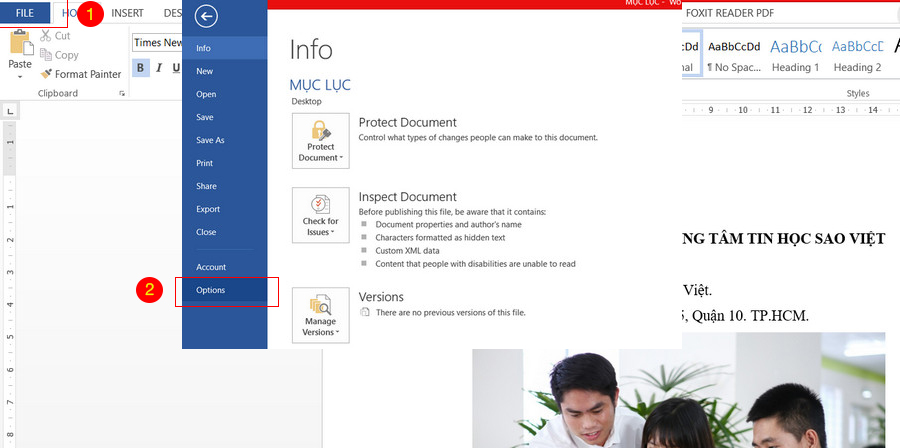Viewport: 900px width, 448px height.
Task: Click the back arrow in backstage view
Action: [206, 17]
